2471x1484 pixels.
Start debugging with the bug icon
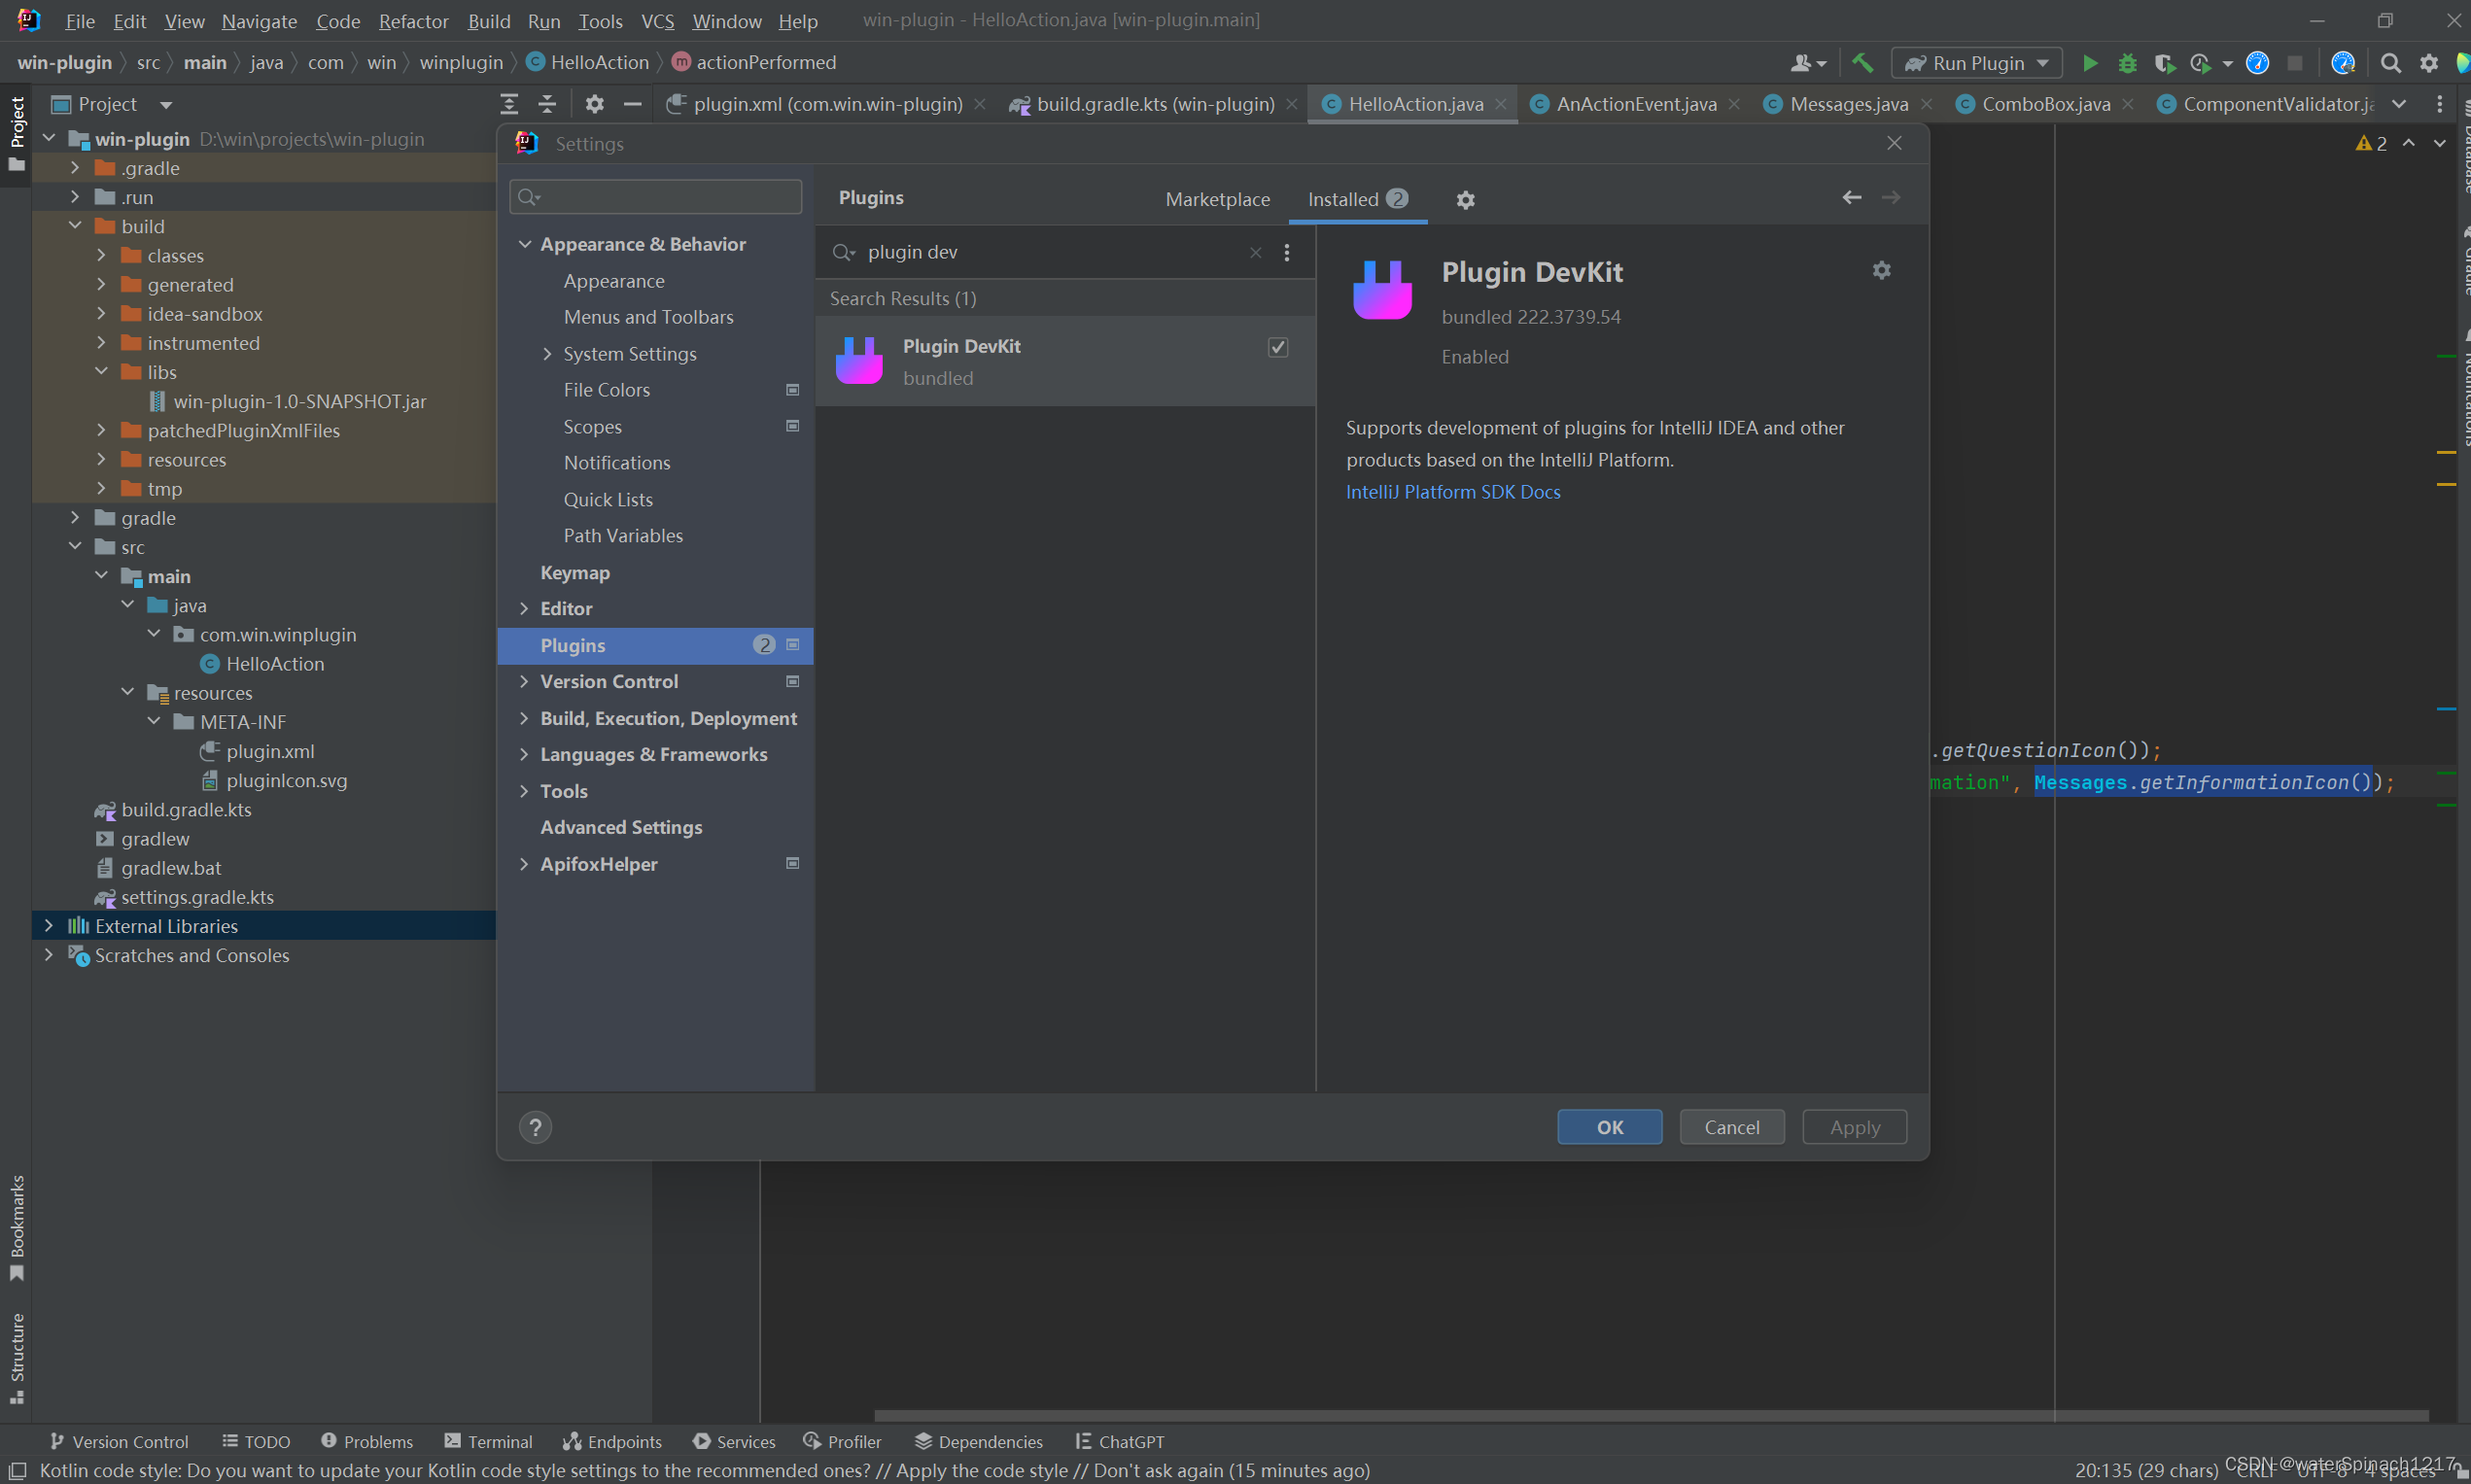point(2127,63)
